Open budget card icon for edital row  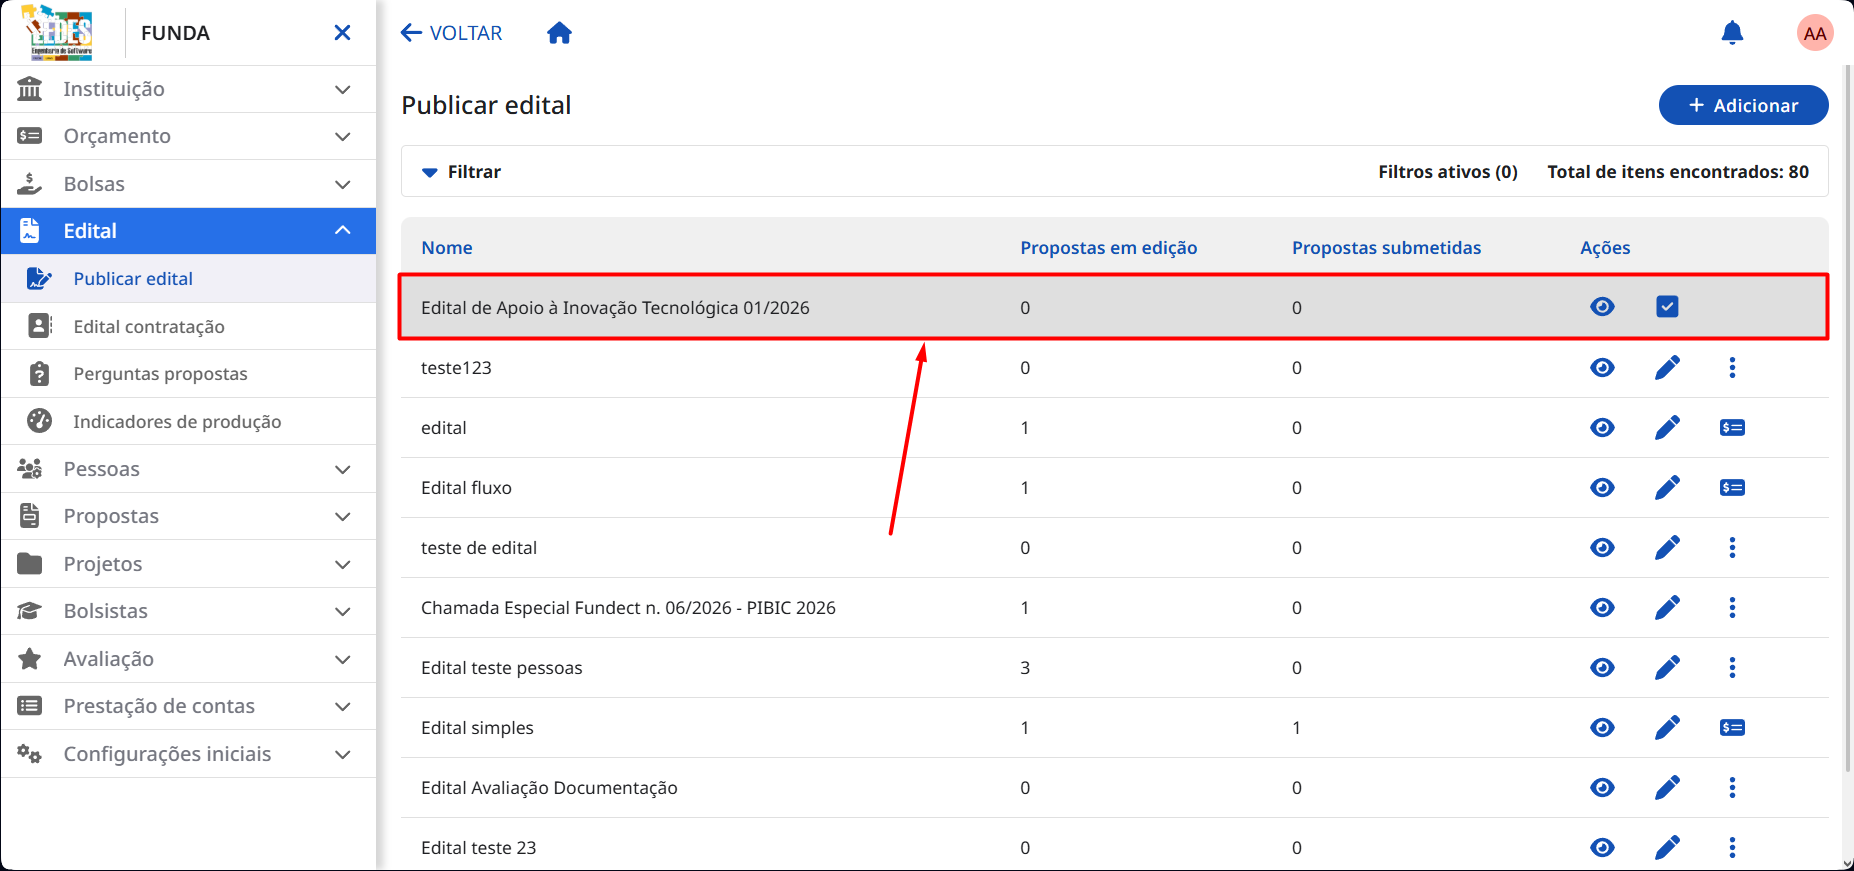(x=1732, y=428)
